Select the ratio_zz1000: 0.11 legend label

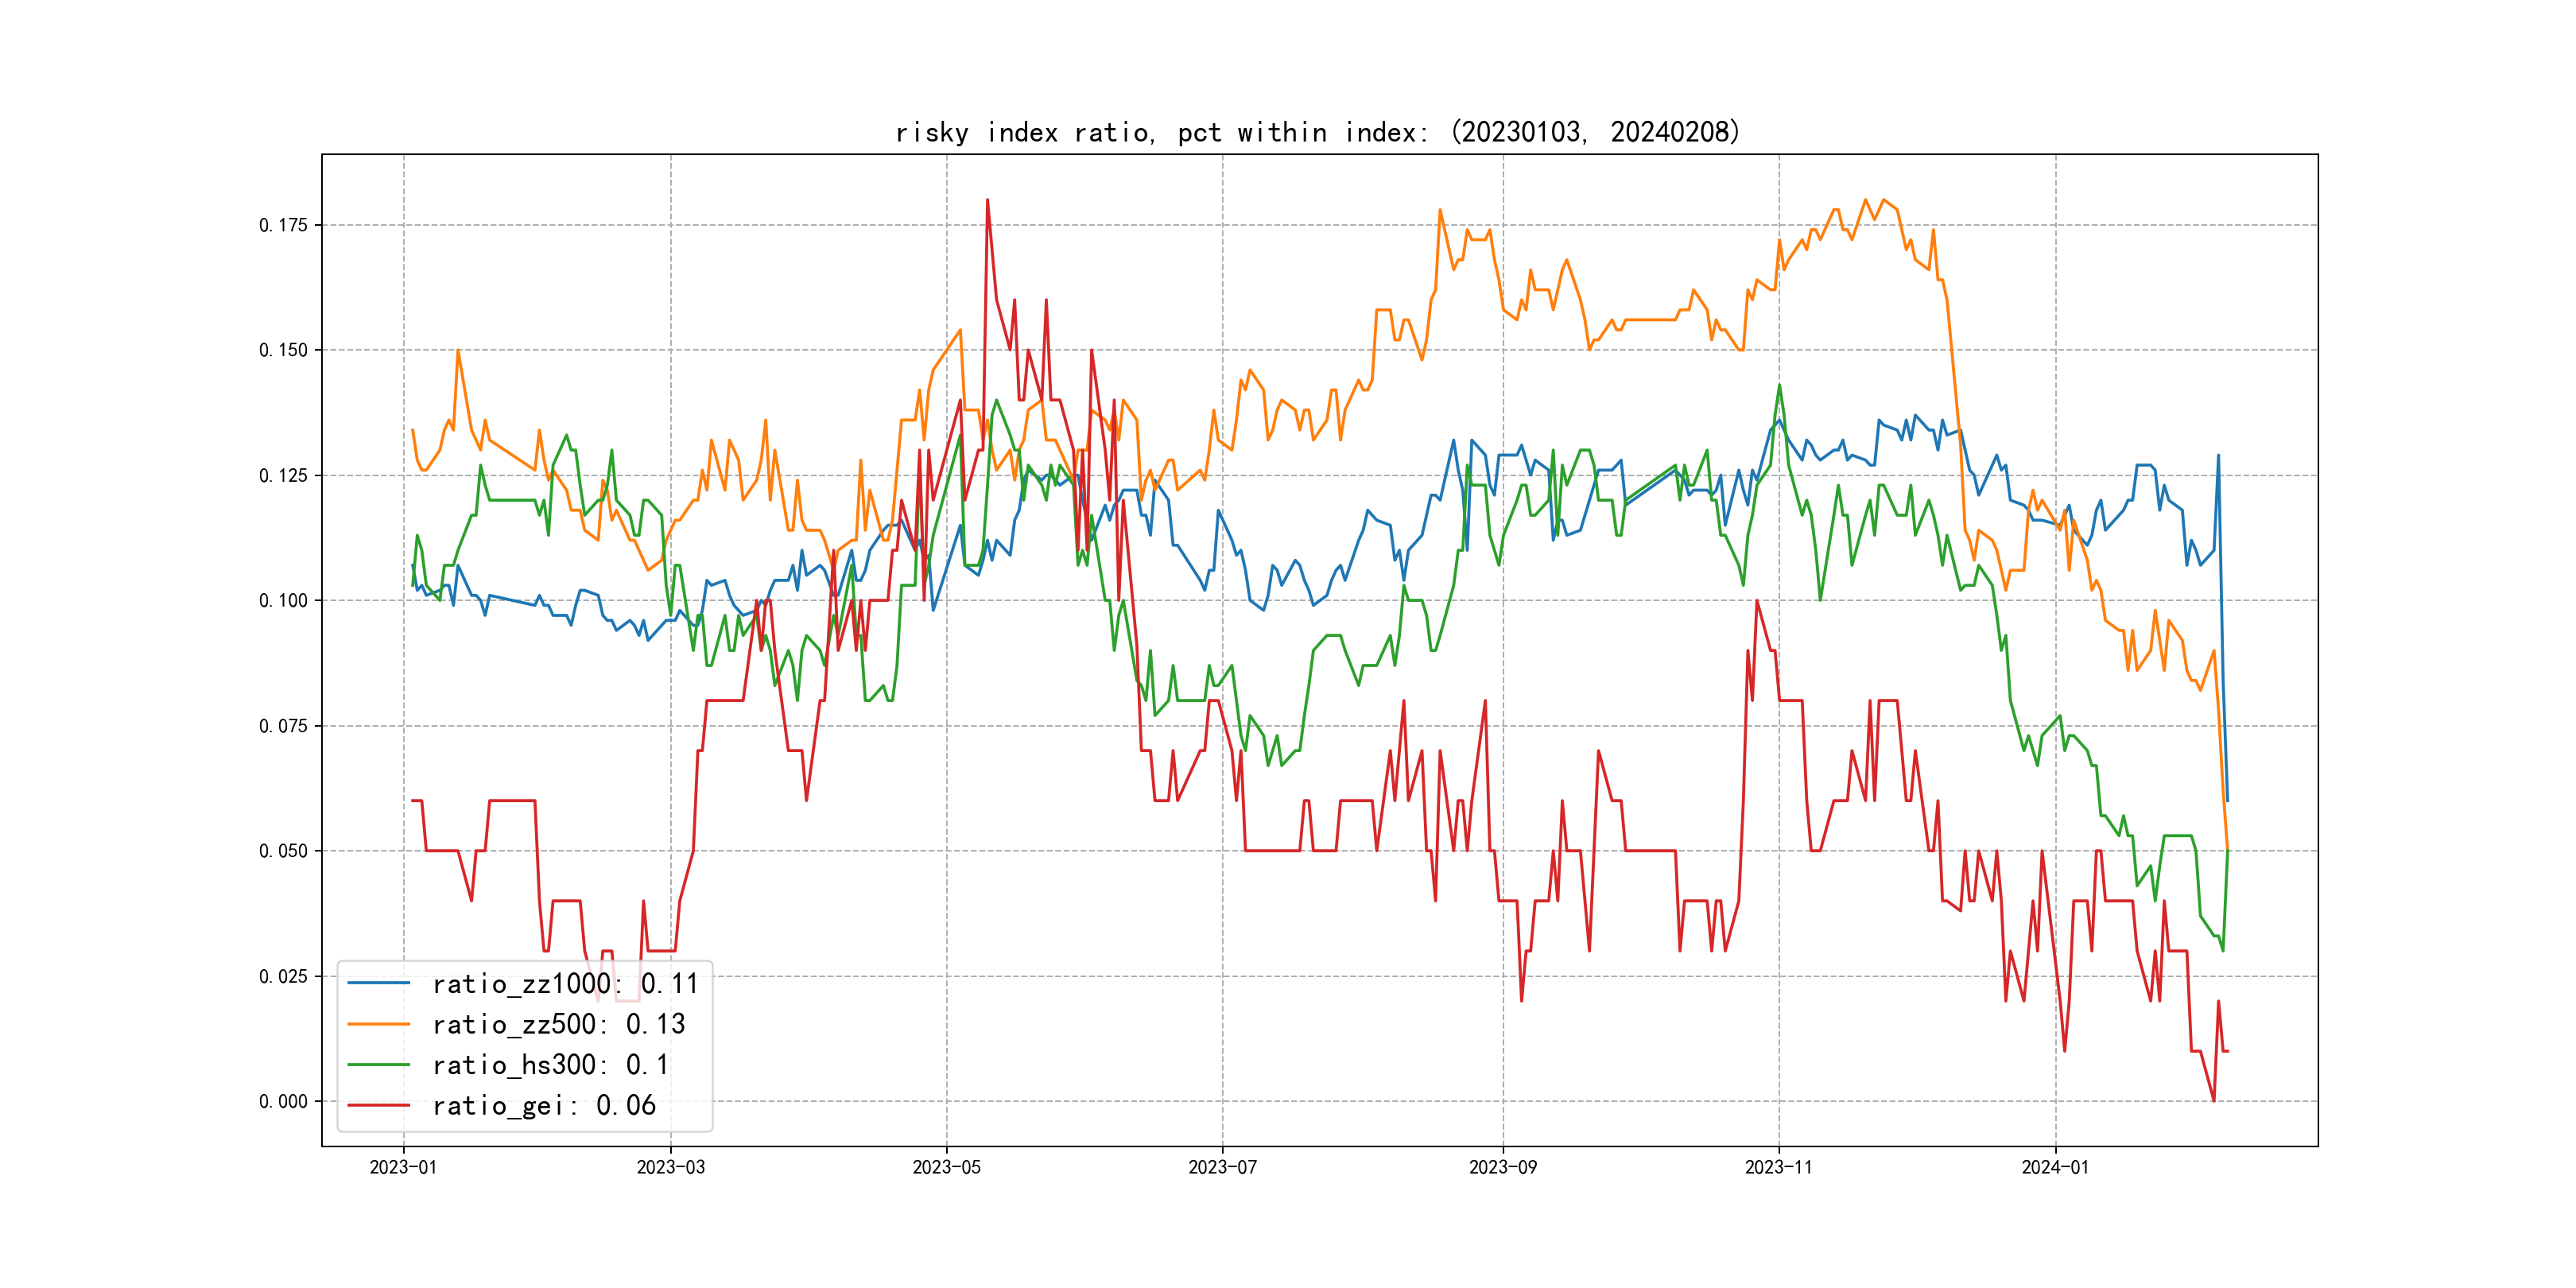pos(565,984)
